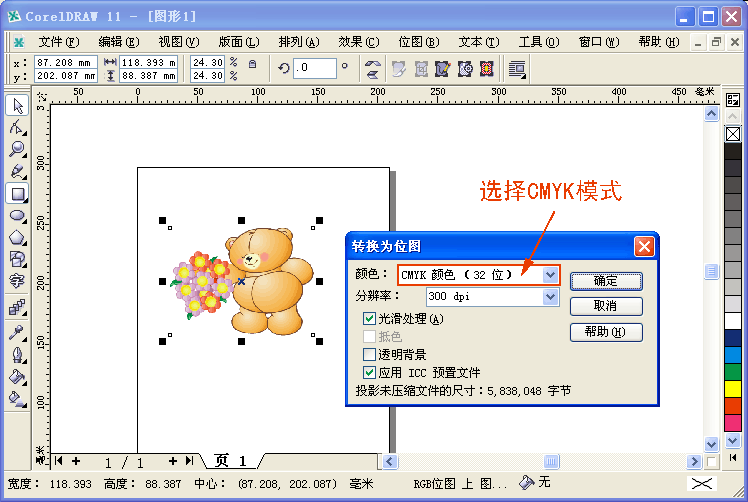The image size is (748, 502).
Task: Click the palette options icon at top right
Action: [733, 100]
